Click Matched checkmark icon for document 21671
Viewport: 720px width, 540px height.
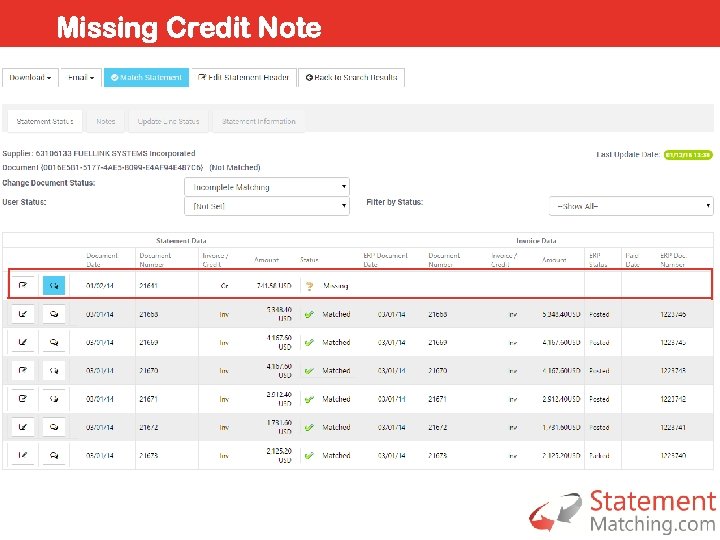click(x=309, y=399)
